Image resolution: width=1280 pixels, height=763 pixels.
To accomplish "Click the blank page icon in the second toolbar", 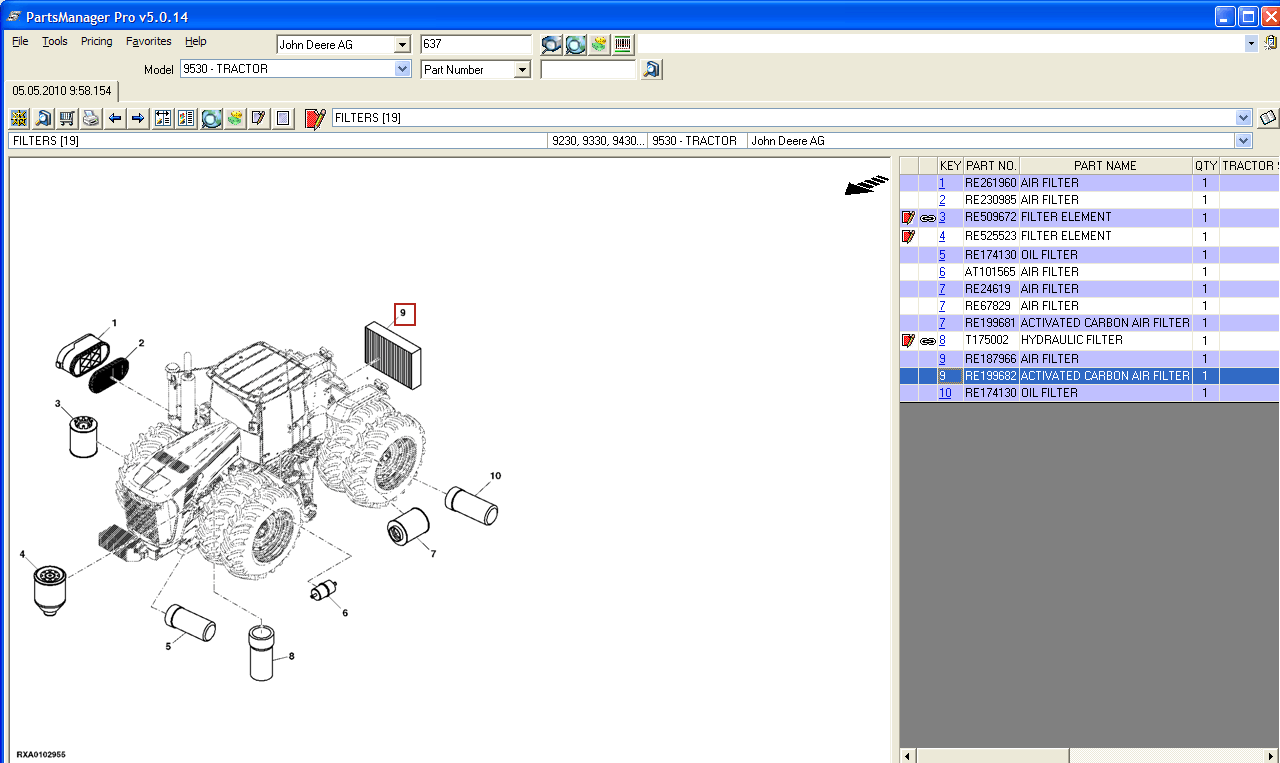I will coord(283,118).
